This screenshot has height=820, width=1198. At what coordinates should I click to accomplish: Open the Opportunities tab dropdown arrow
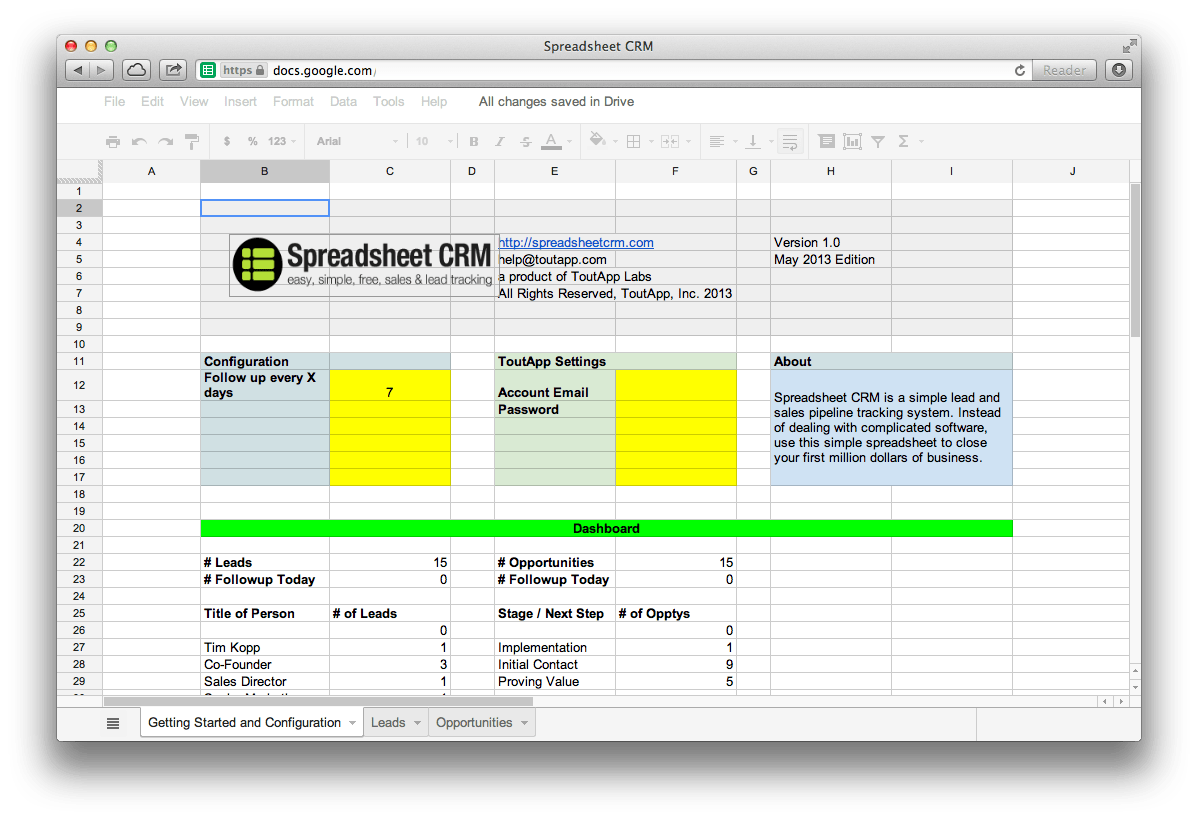[x=524, y=723]
